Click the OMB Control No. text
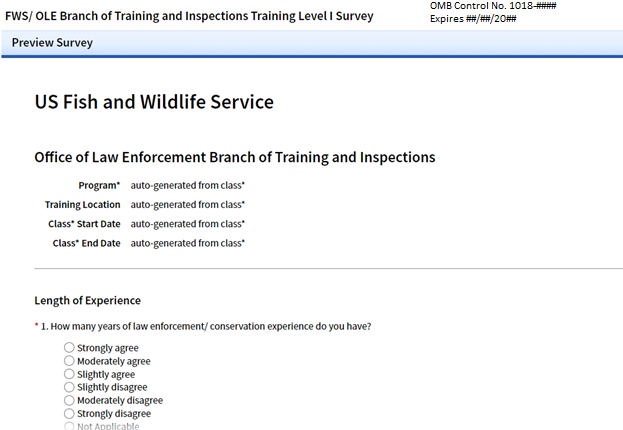This screenshot has height=430, width=623. [493, 6]
